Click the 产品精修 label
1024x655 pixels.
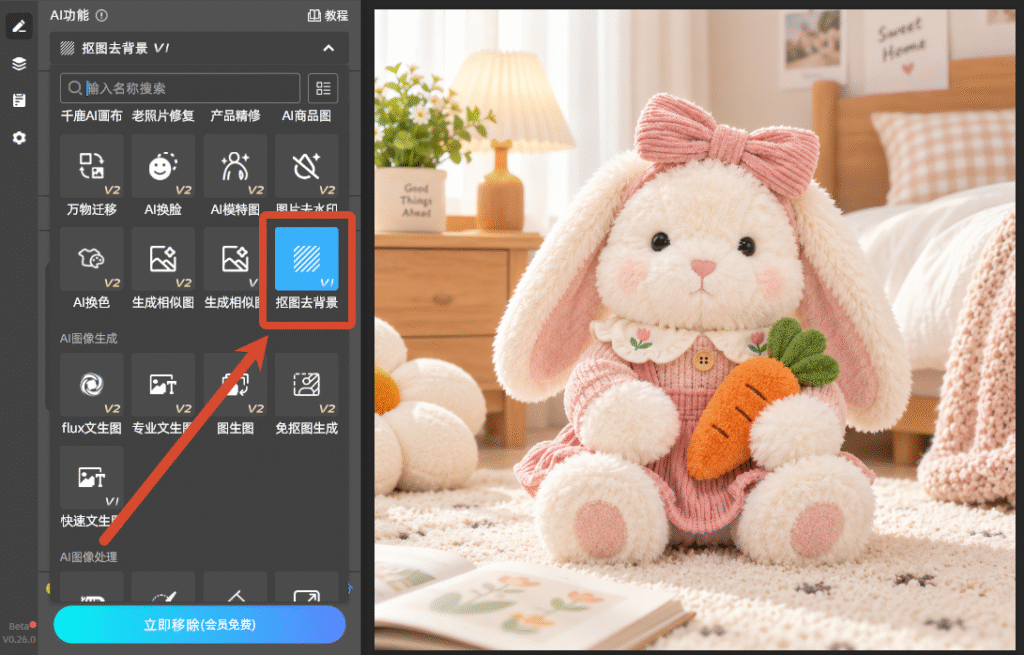click(x=235, y=116)
